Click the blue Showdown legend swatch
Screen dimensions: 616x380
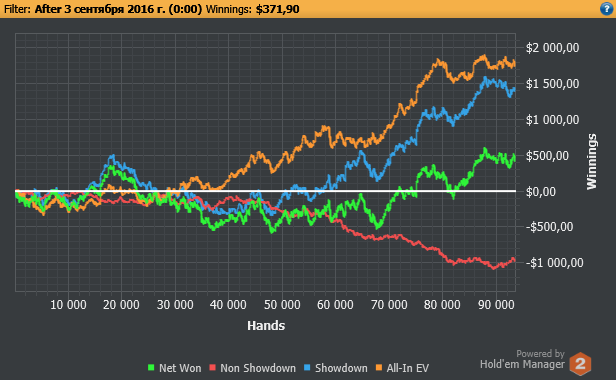click(307, 368)
